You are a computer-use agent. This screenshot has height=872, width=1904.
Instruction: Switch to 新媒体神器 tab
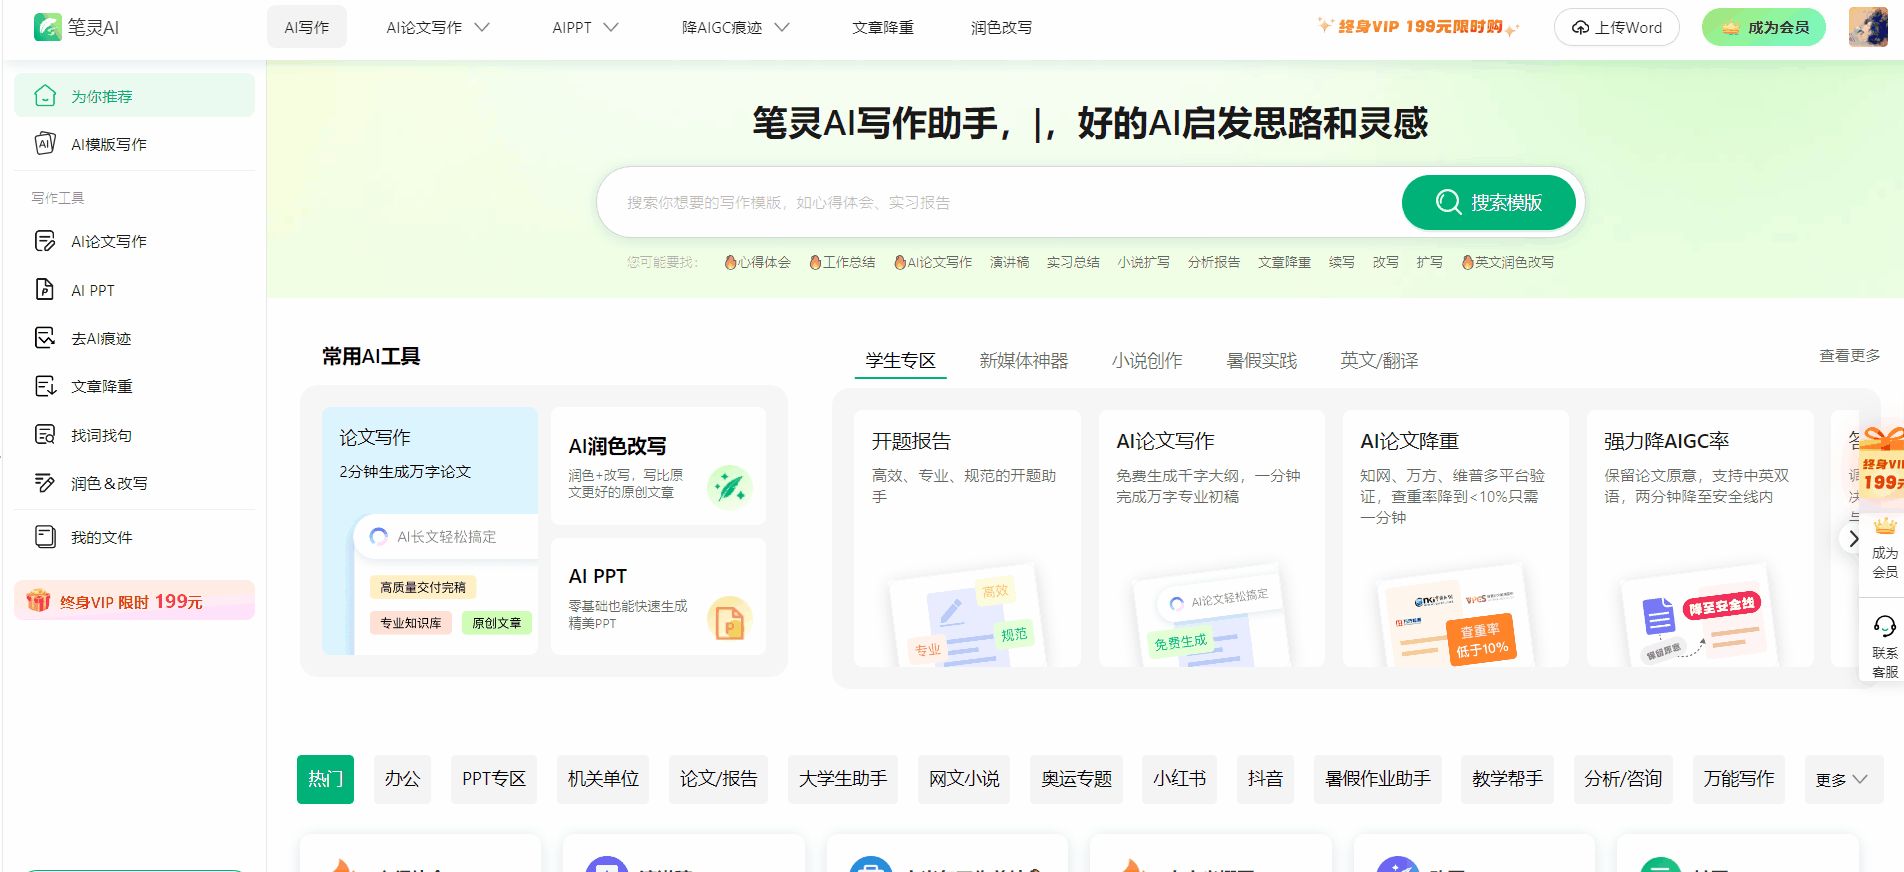point(1023,361)
